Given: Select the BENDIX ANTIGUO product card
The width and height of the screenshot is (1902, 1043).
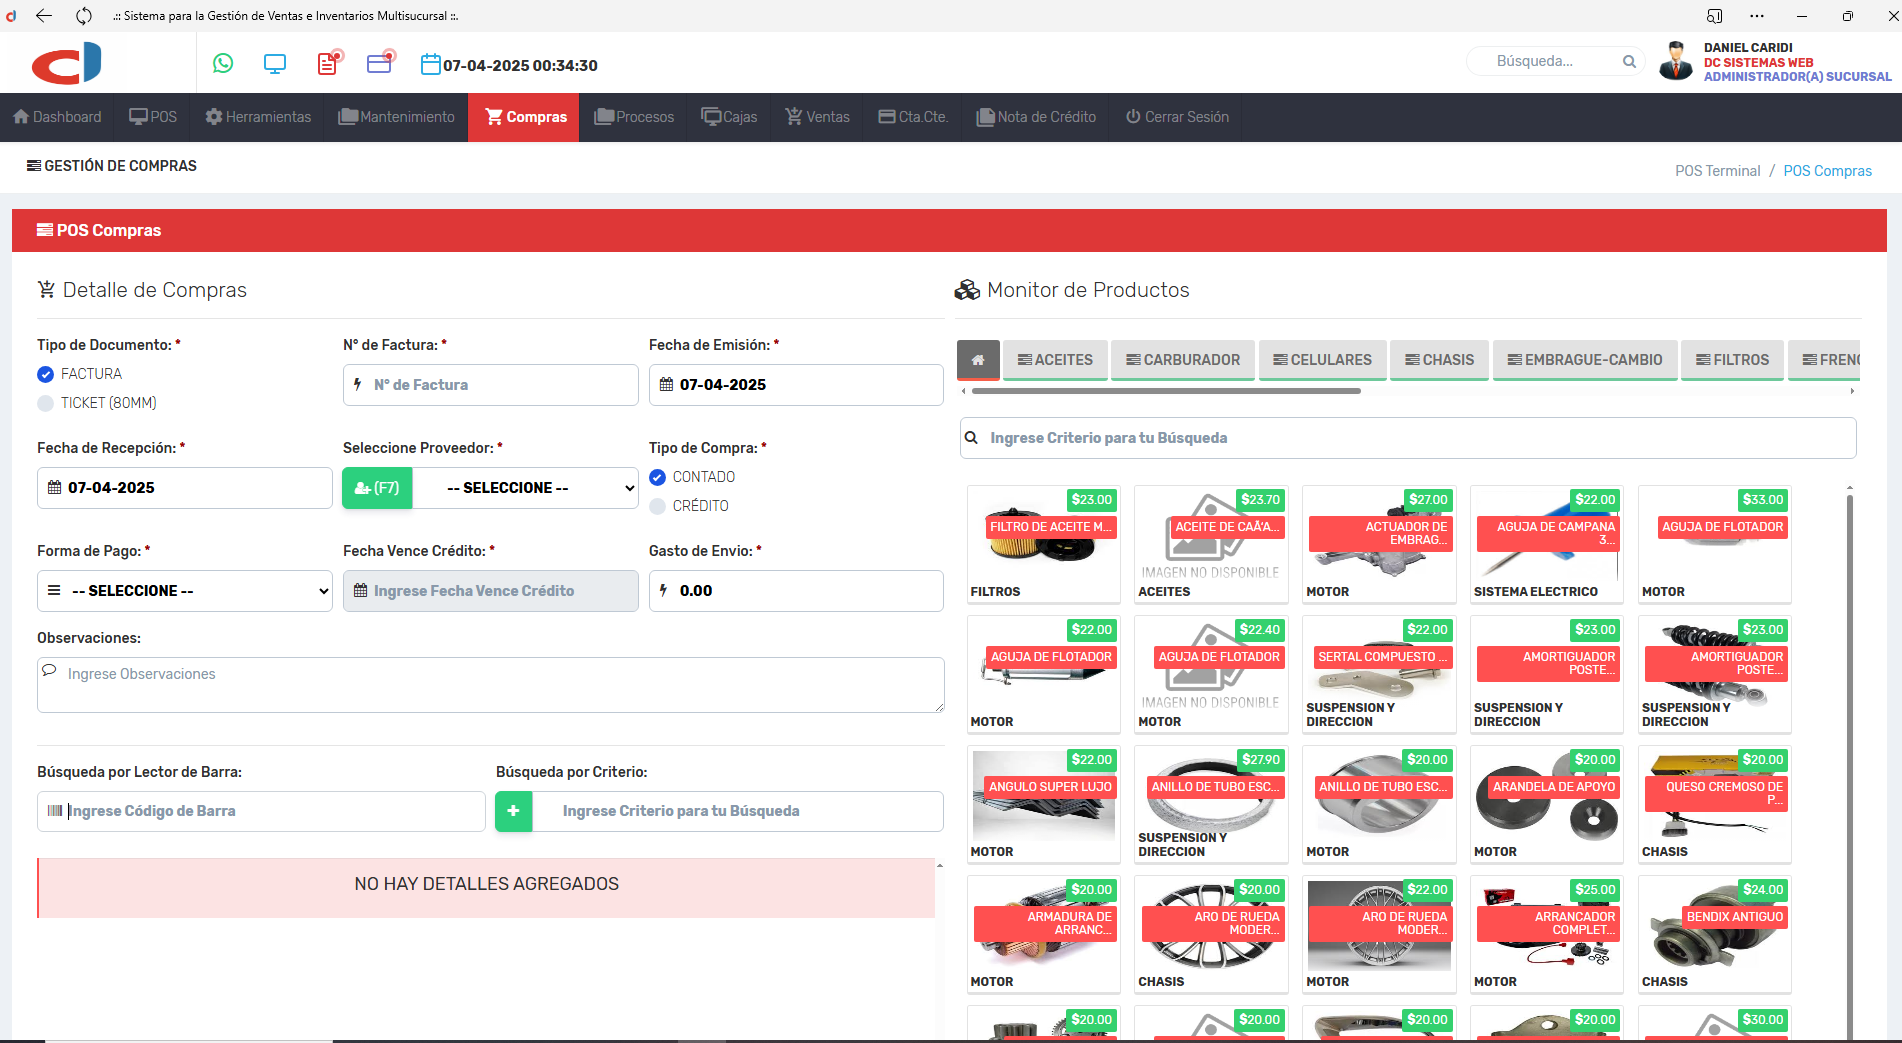Looking at the screenshot, I should click(1715, 934).
